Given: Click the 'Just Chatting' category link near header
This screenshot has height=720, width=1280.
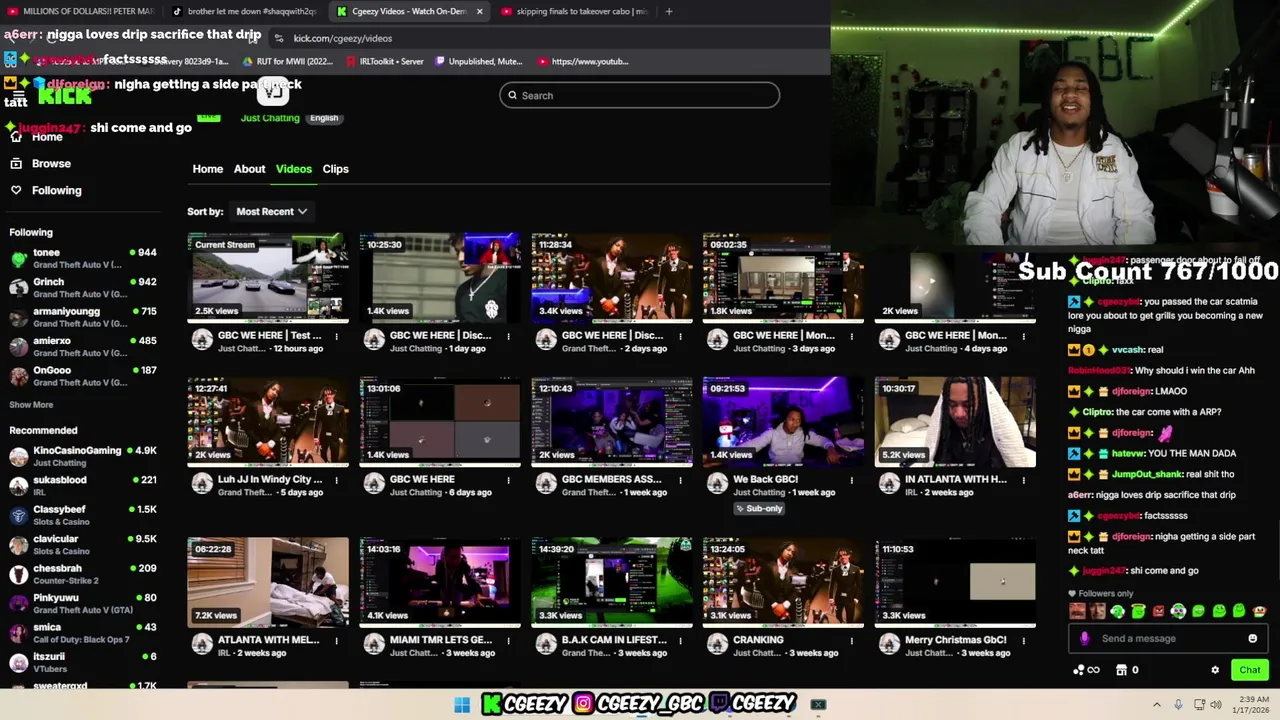Looking at the screenshot, I should [270, 118].
